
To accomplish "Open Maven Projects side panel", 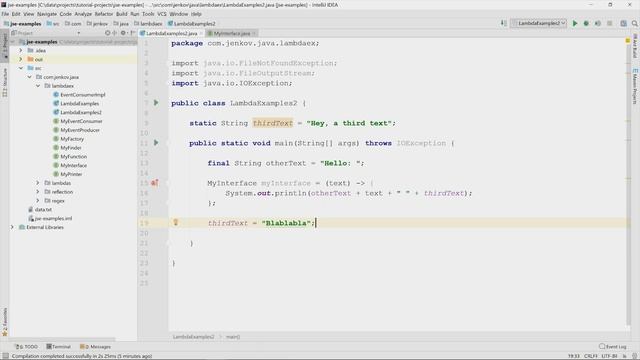I will click(635, 86).
